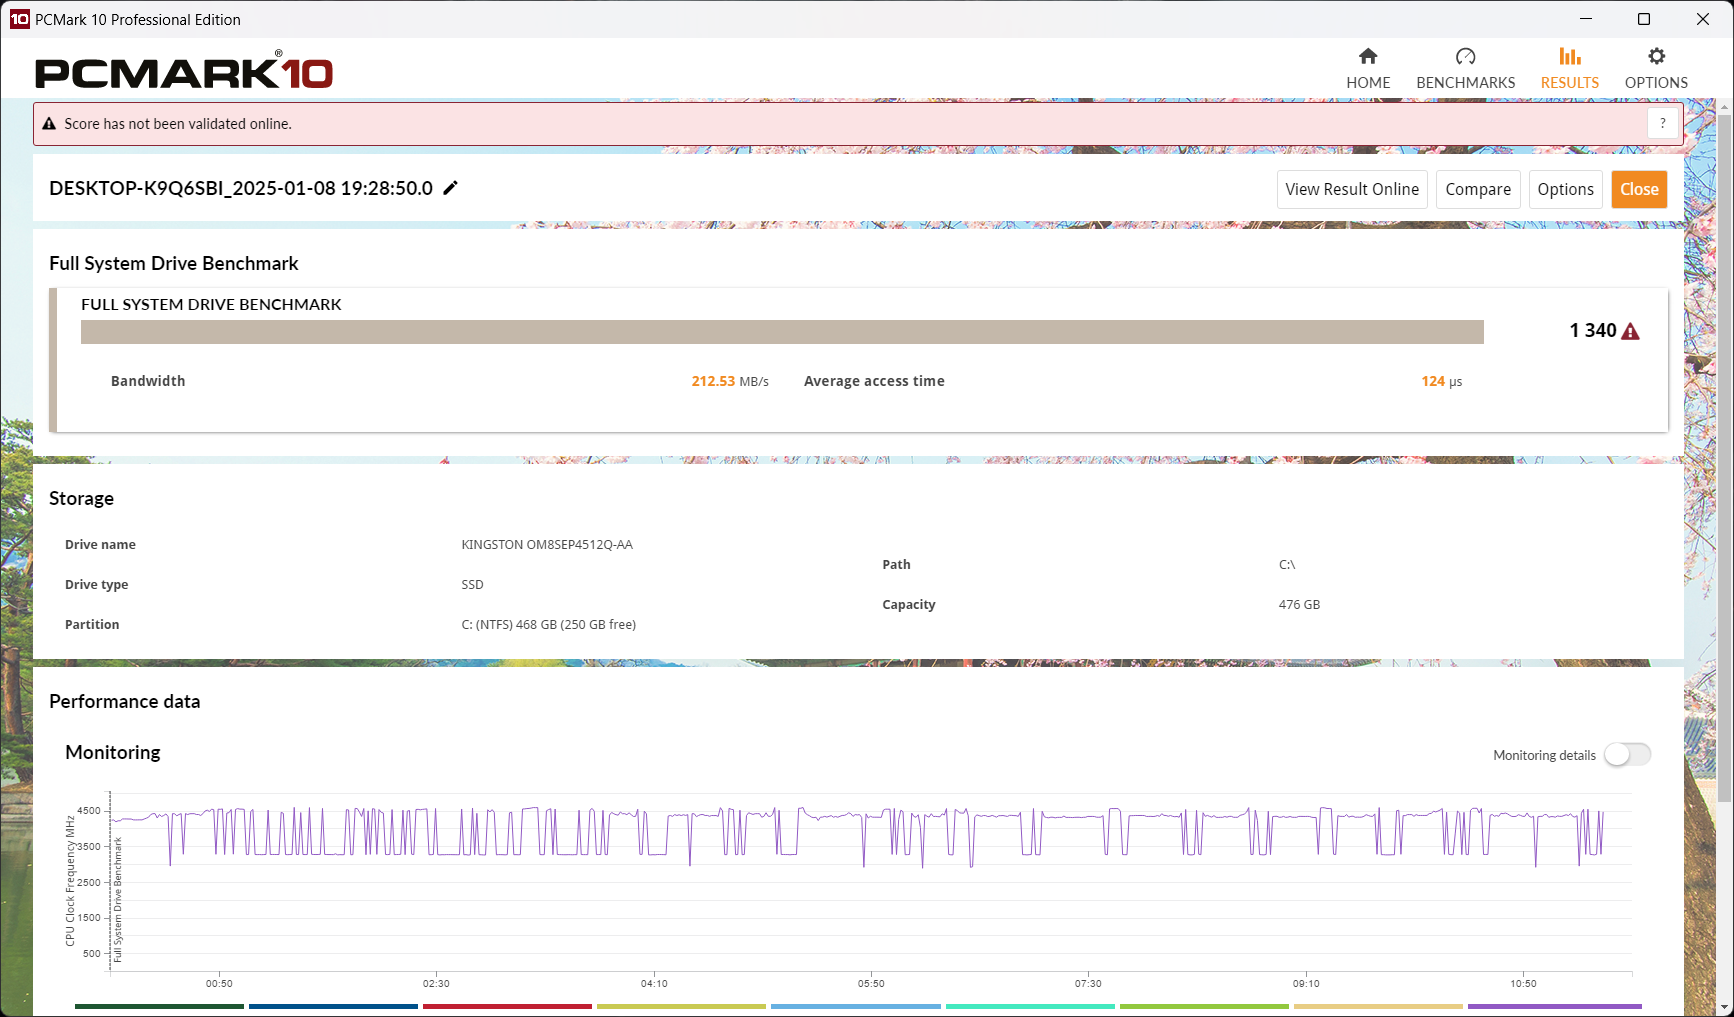
Task: Click the View Result Online button
Action: point(1352,189)
